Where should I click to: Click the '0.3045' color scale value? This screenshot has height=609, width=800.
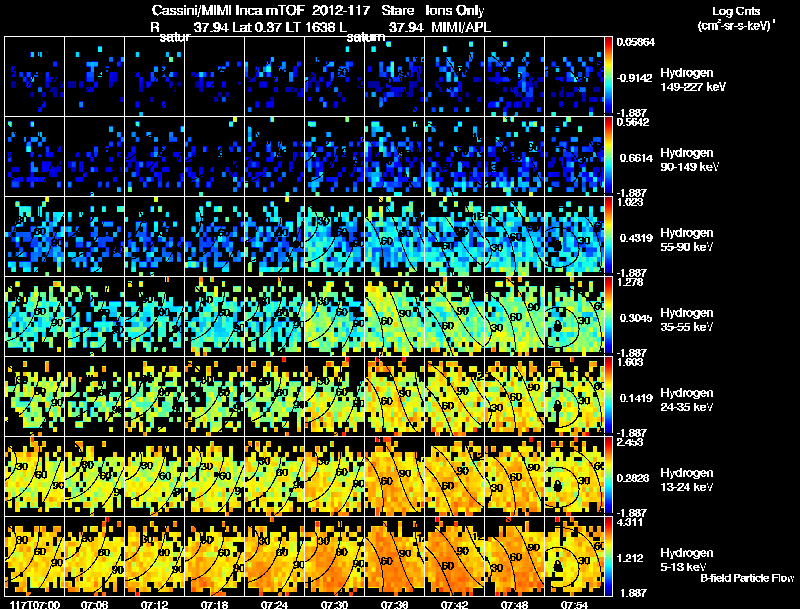coord(636,318)
